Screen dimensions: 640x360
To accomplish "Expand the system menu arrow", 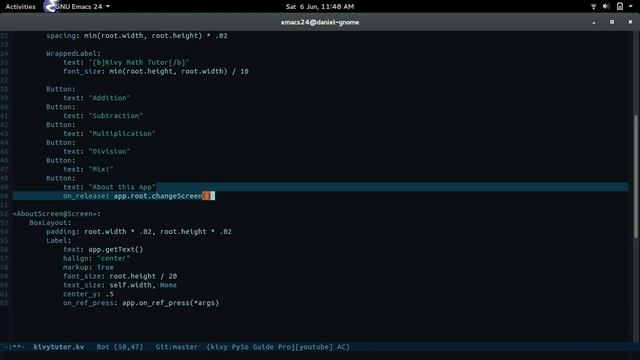I will coord(631,7).
